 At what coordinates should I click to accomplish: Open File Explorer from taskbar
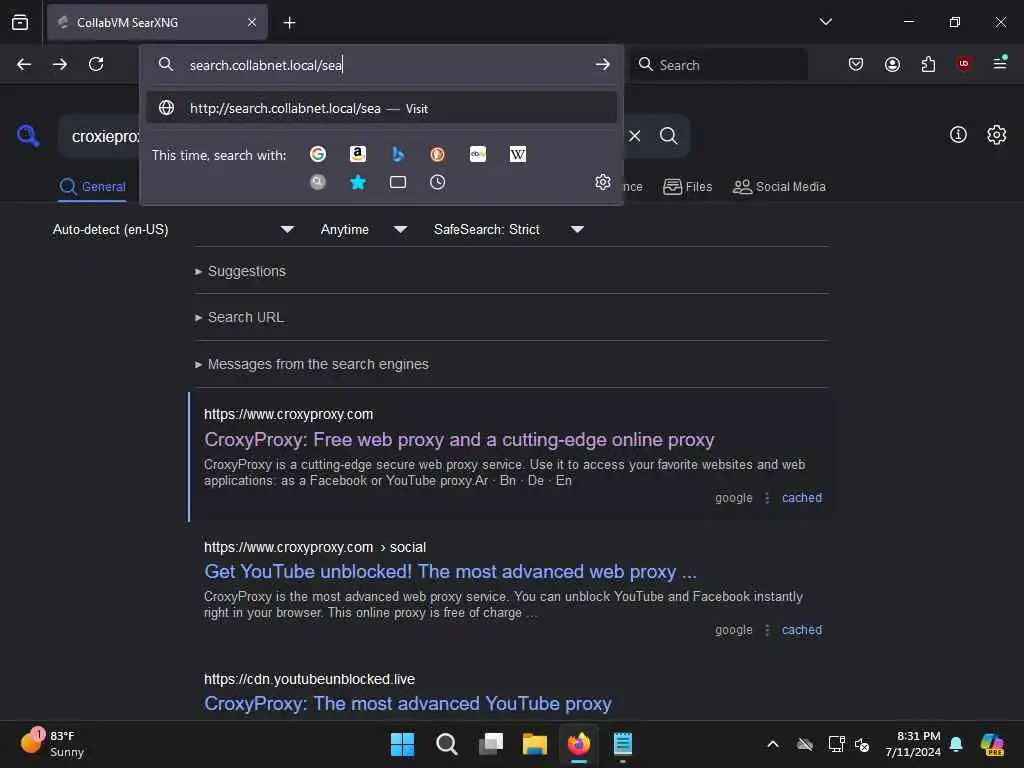[535, 744]
